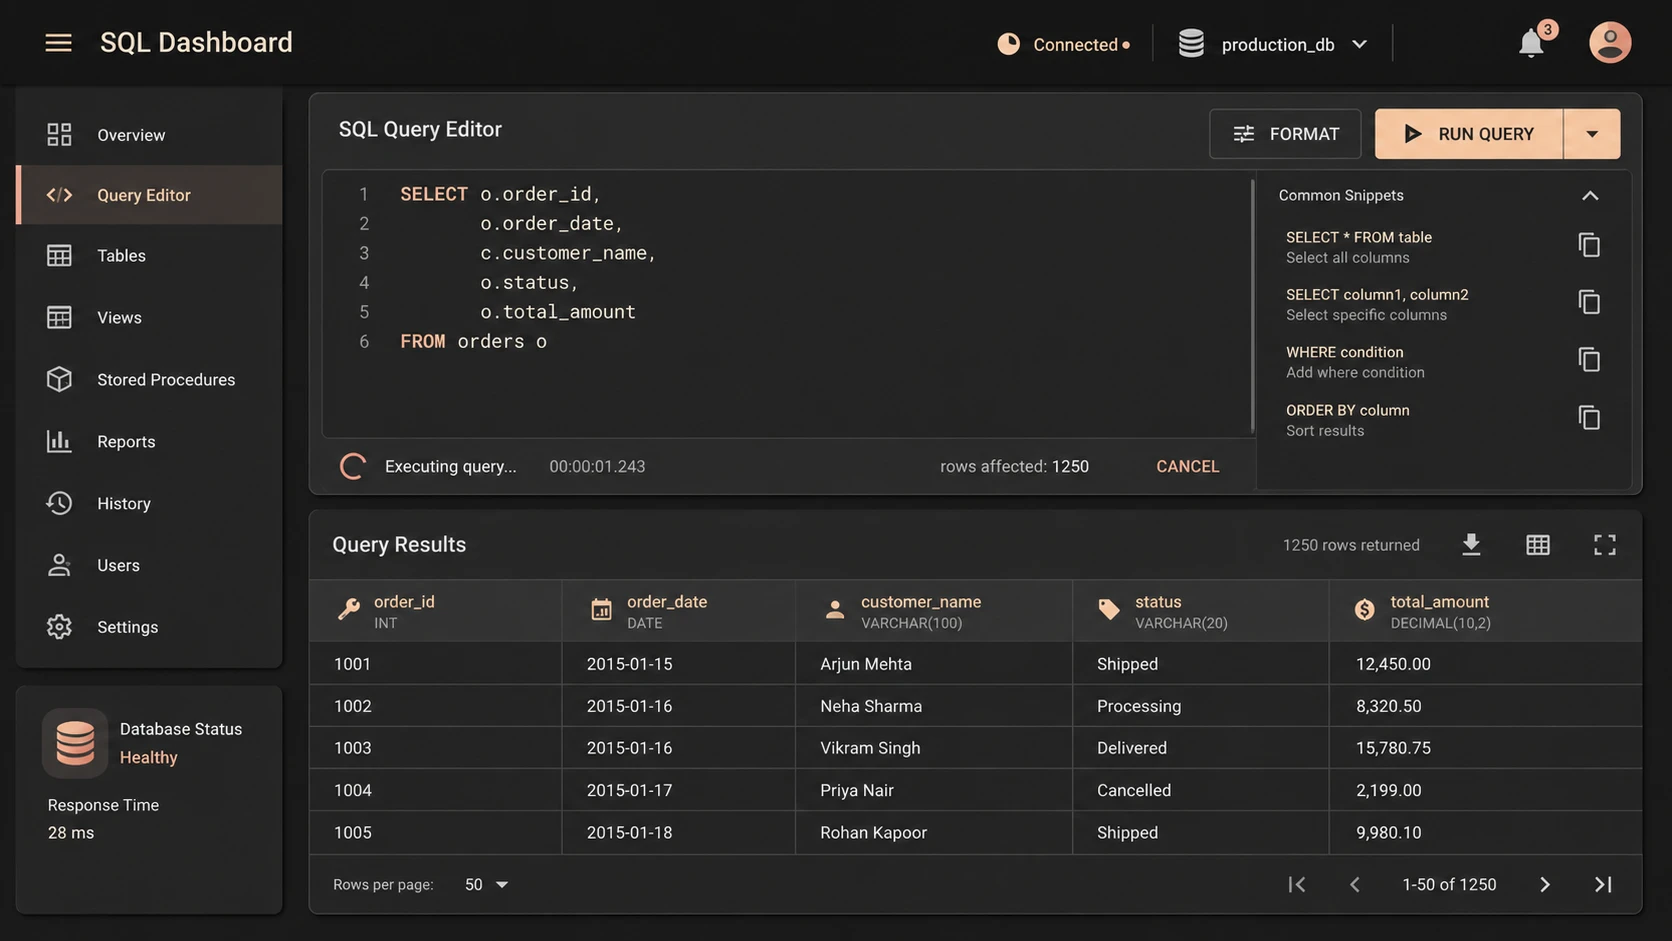The image size is (1672, 941).
Task: Open Overview in the sidebar
Action: click(149, 135)
